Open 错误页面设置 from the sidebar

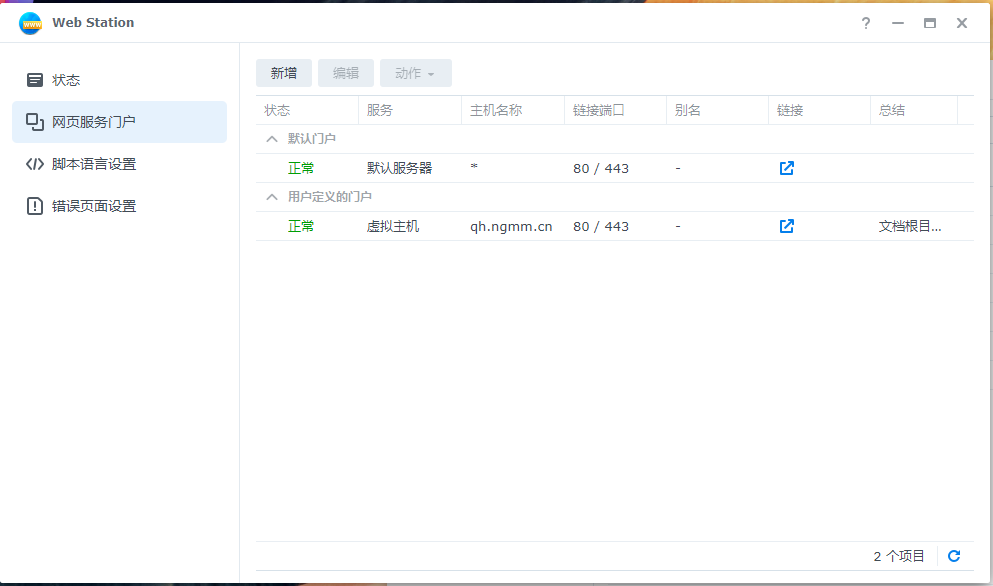tap(35, 206)
